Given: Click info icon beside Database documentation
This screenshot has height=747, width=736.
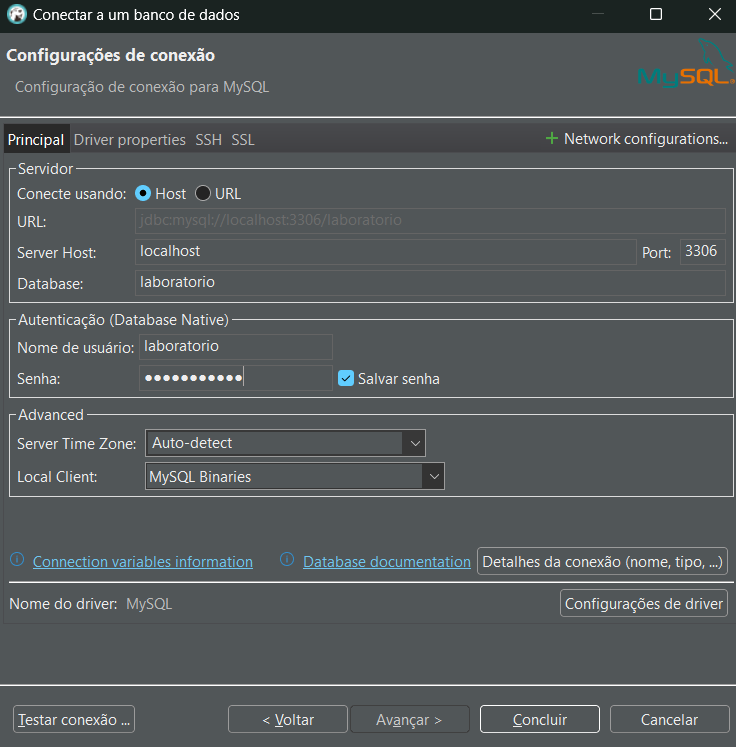Looking at the screenshot, I should (287, 560).
